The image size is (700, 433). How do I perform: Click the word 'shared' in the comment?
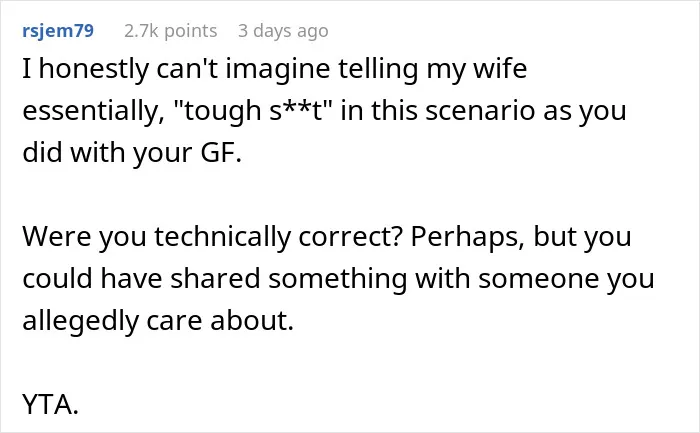tap(215, 279)
